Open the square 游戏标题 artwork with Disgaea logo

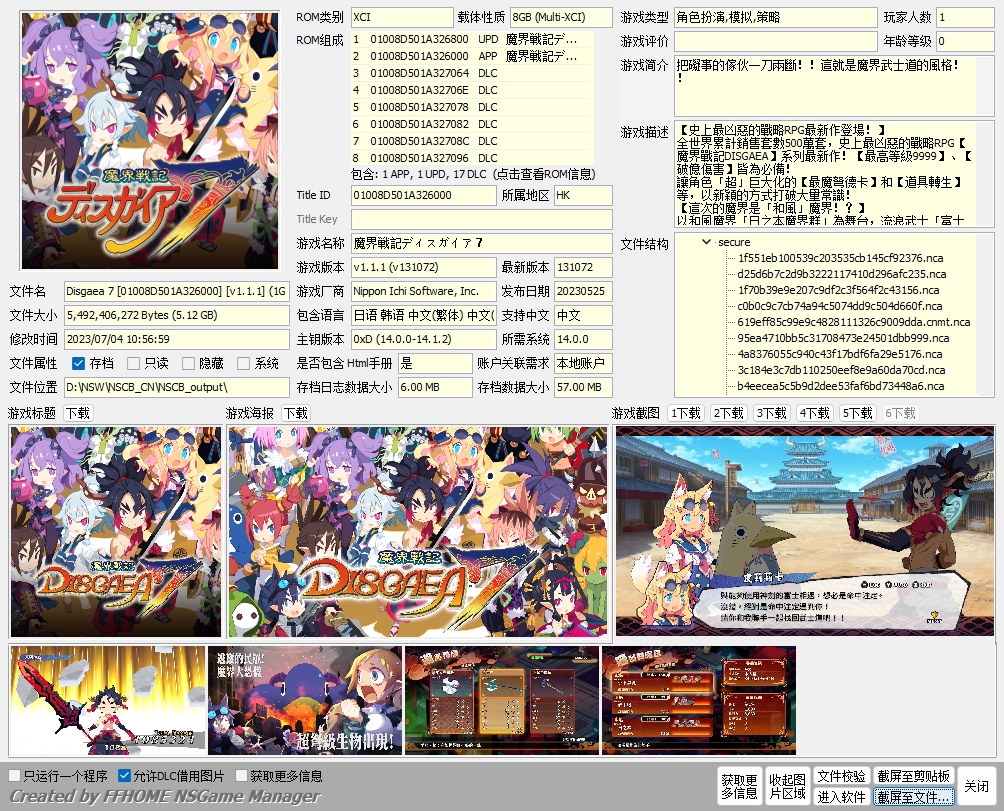115,532
